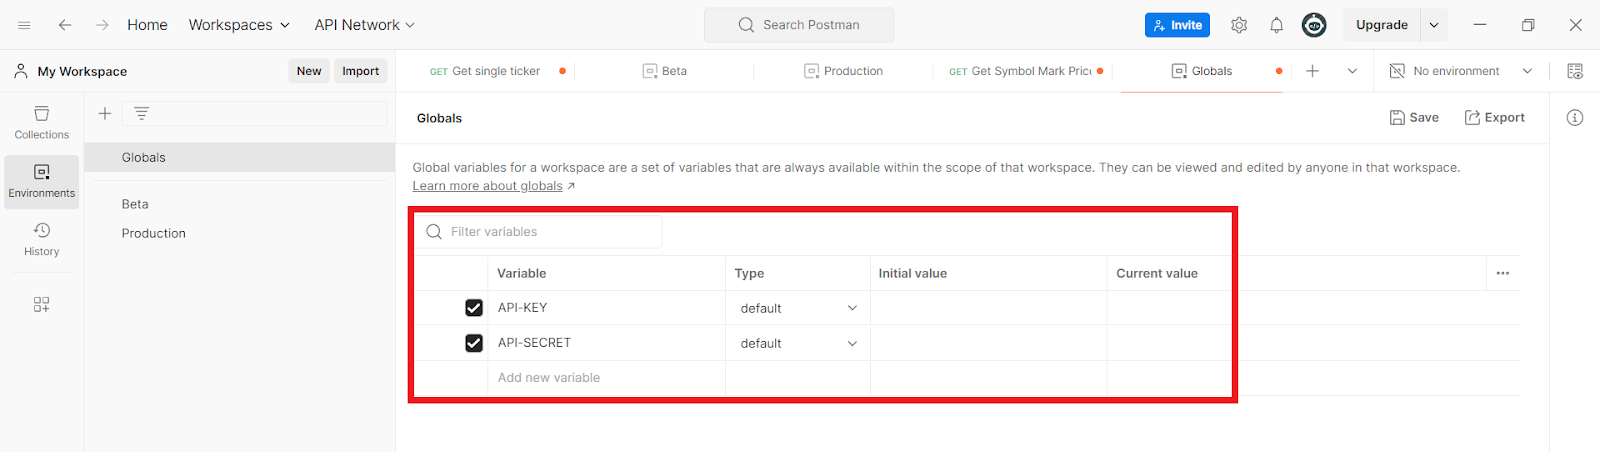Click the Import button
Viewport: 1600px width, 452px height.
[x=360, y=71]
